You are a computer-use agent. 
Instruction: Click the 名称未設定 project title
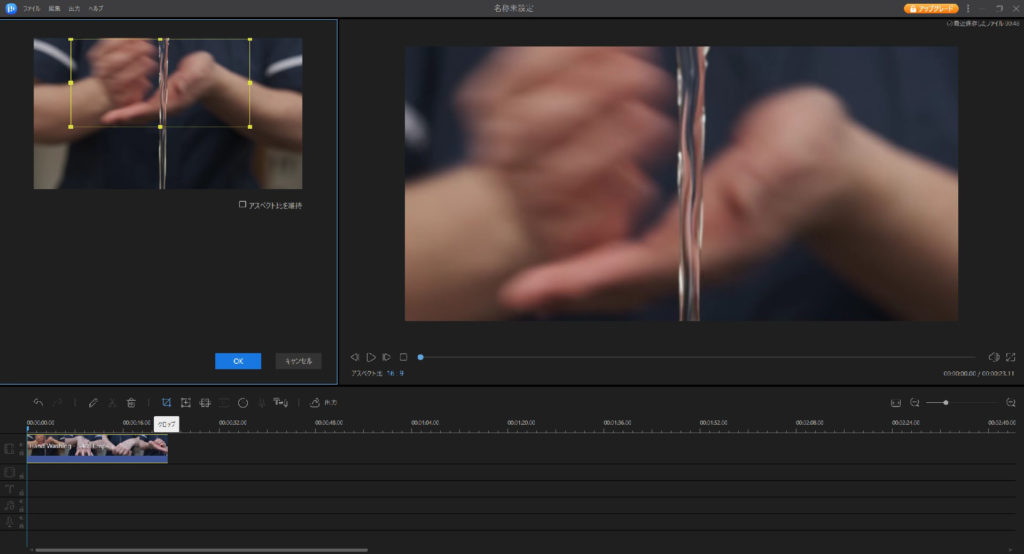[513, 8]
